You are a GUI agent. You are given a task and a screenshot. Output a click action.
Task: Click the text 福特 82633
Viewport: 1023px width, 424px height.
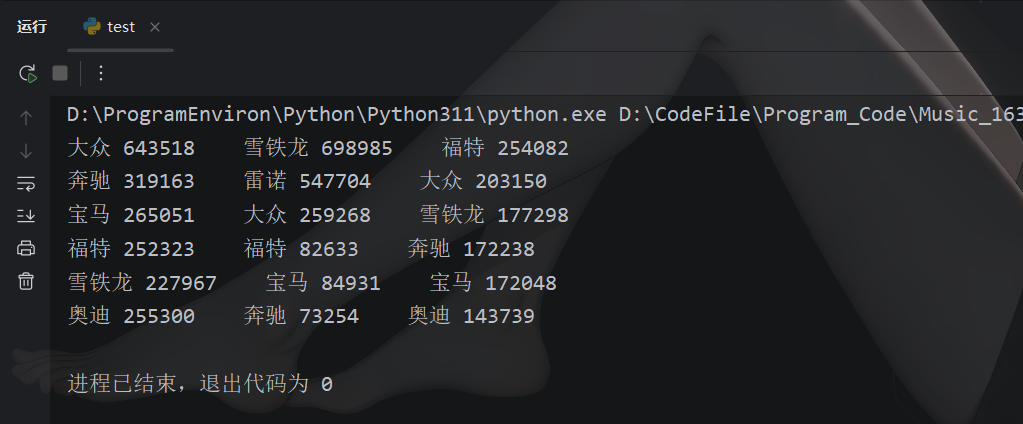point(301,249)
